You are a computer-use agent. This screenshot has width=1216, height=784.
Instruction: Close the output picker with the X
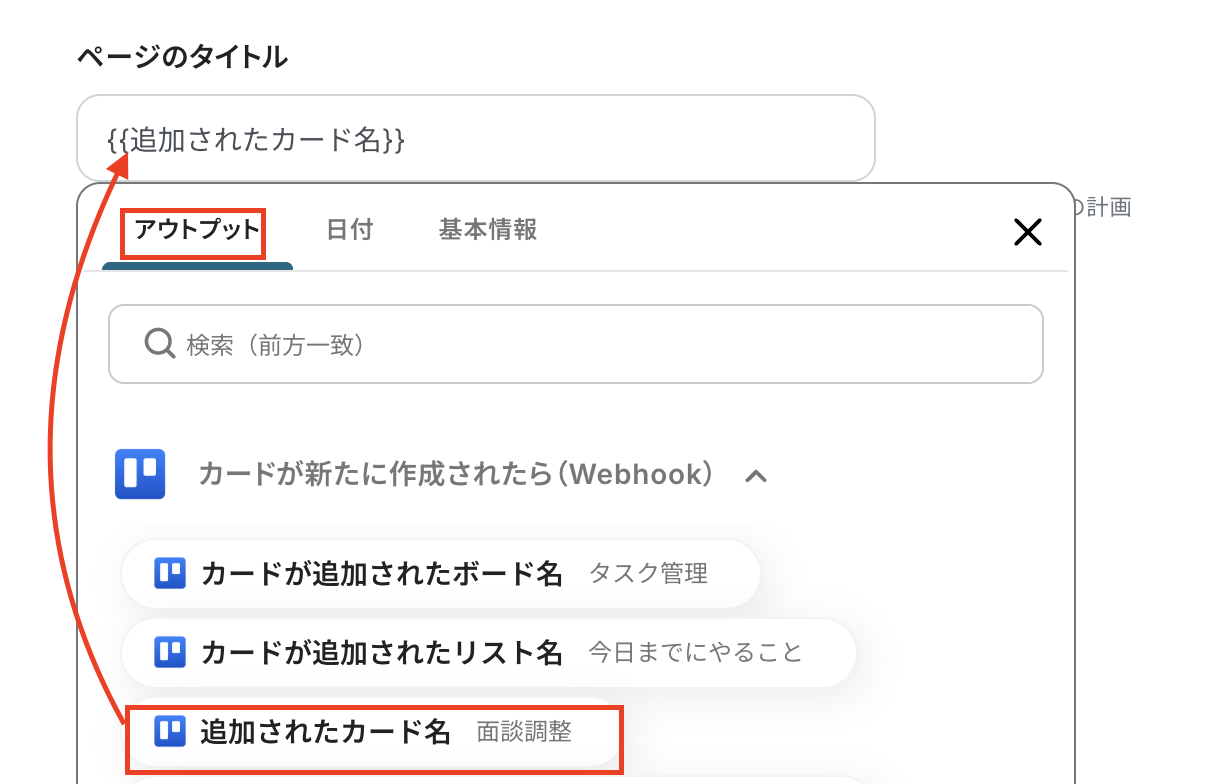(1027, 233)
